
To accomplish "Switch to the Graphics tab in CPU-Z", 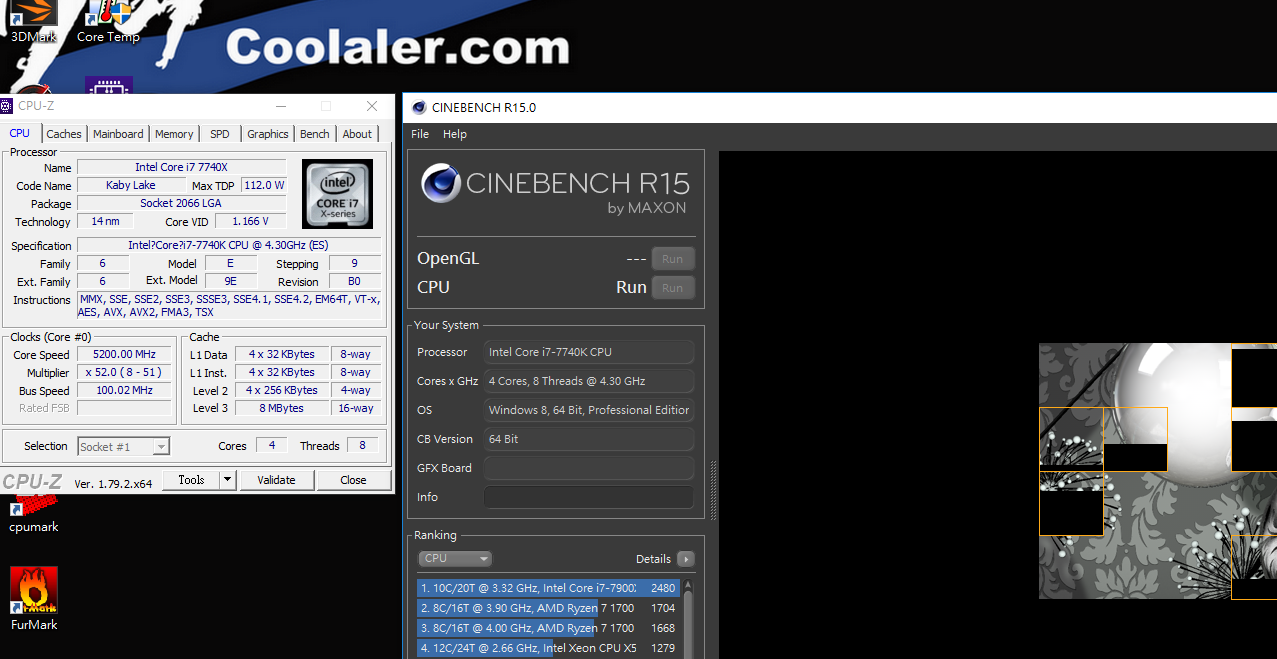I will pyautogui.click(x=268, y=134).
